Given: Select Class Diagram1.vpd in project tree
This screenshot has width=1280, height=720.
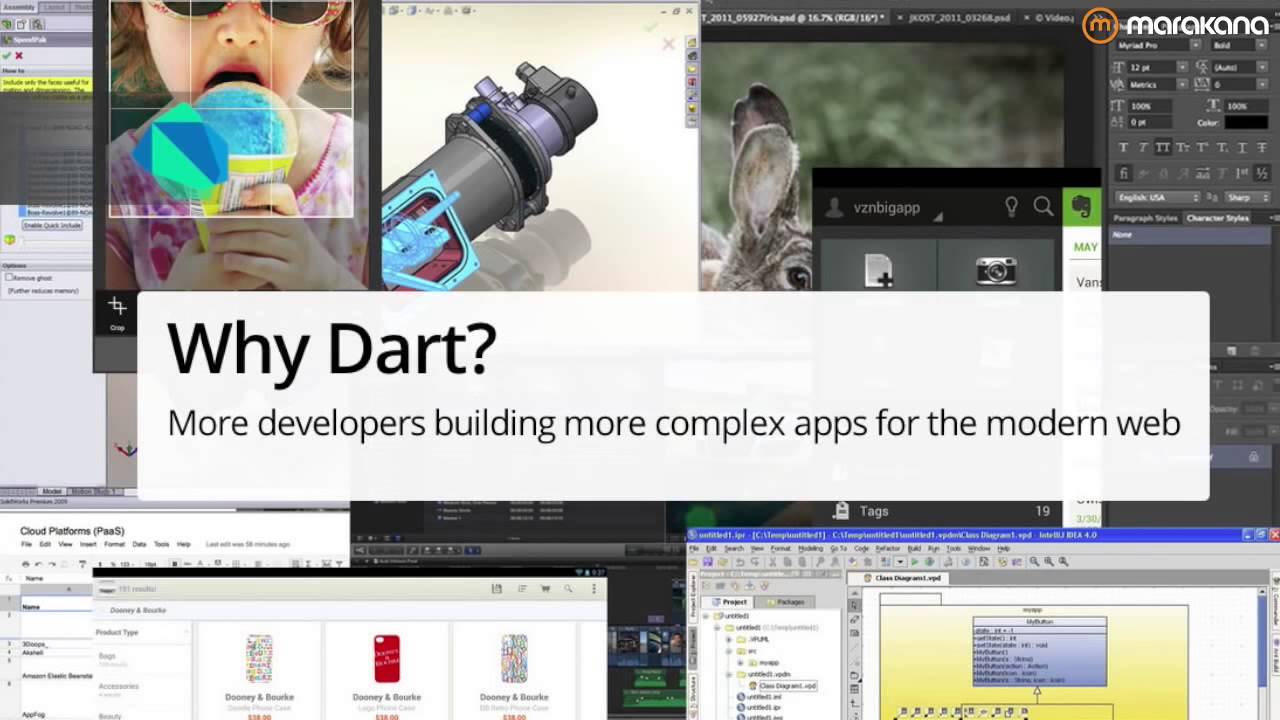Looking at the screenshot, I should [x=788, y=686].
